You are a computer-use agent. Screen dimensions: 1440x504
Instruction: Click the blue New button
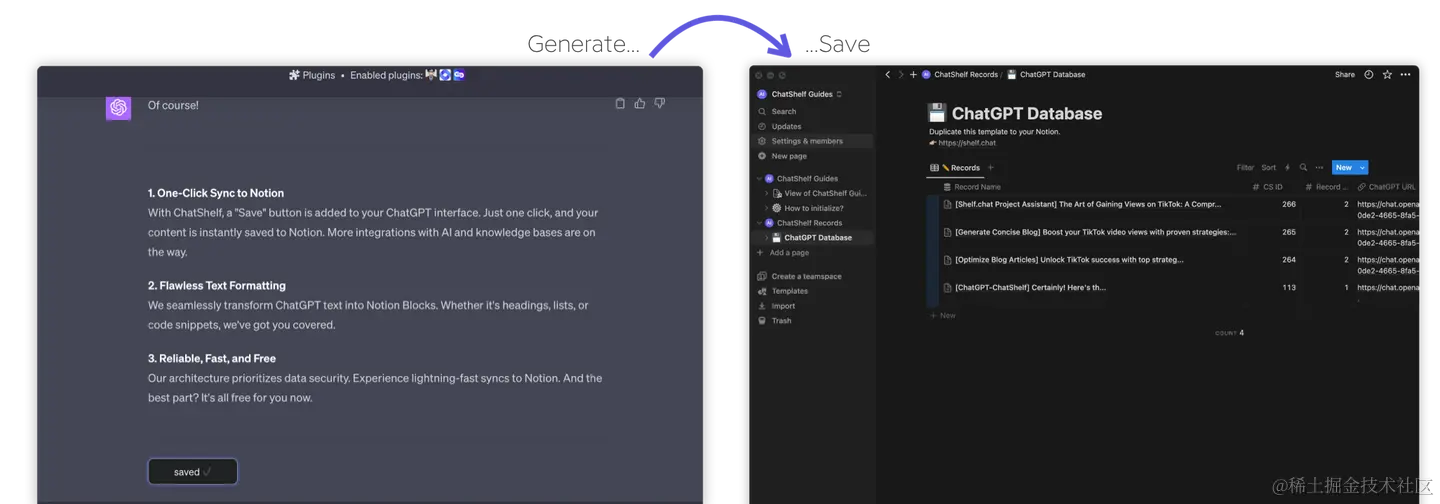1344,168
